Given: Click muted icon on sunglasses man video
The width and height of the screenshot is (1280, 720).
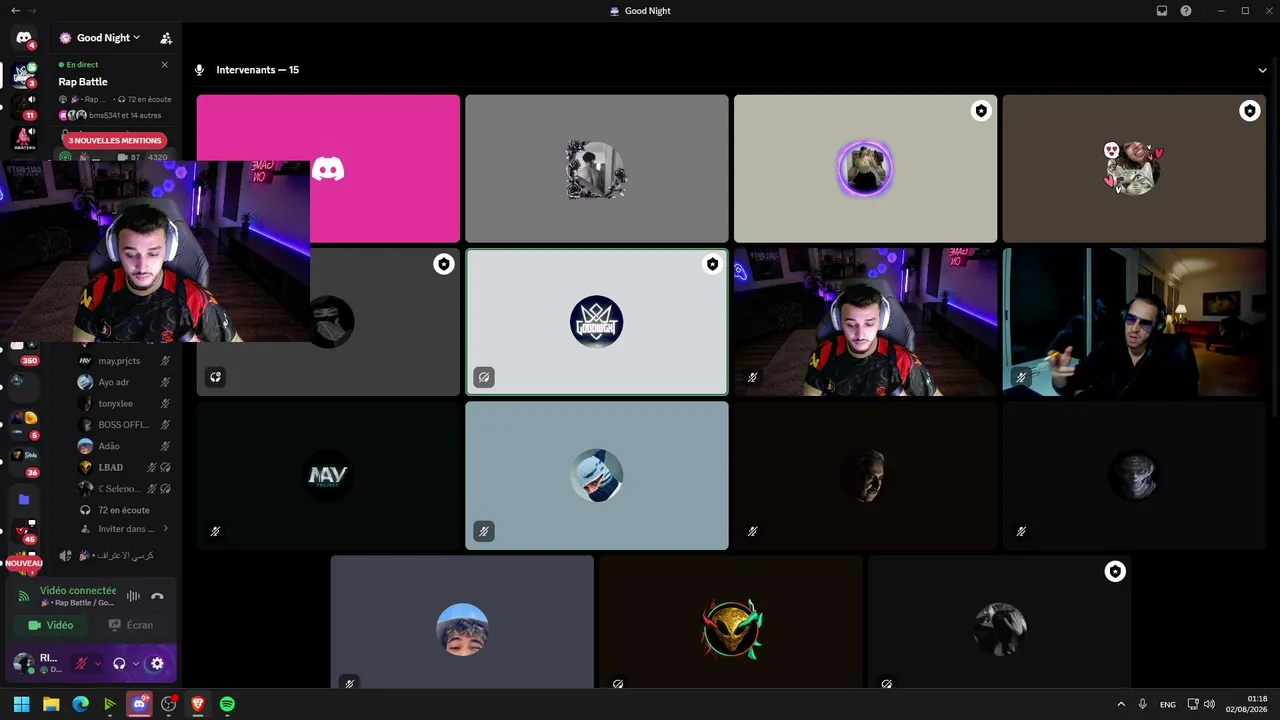Looking at the screenshot, I should [1021, 377].
